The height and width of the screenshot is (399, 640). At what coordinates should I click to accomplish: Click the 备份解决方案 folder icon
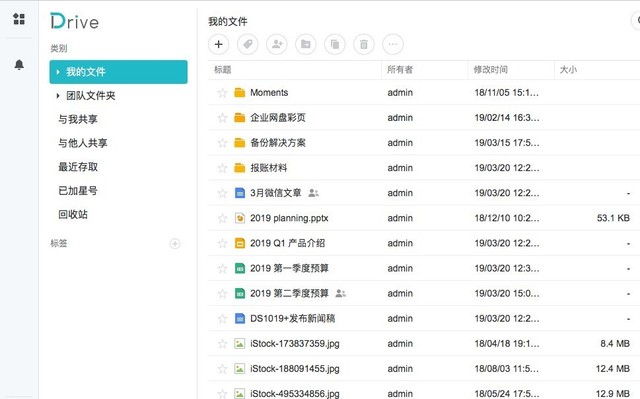point(240,143)
